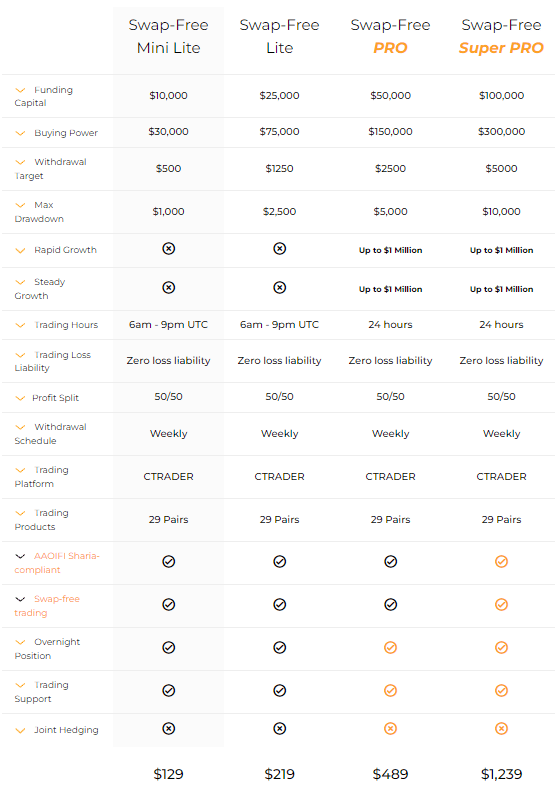
Task: Expand the Funding Capital row
Action: click(20, 90)
